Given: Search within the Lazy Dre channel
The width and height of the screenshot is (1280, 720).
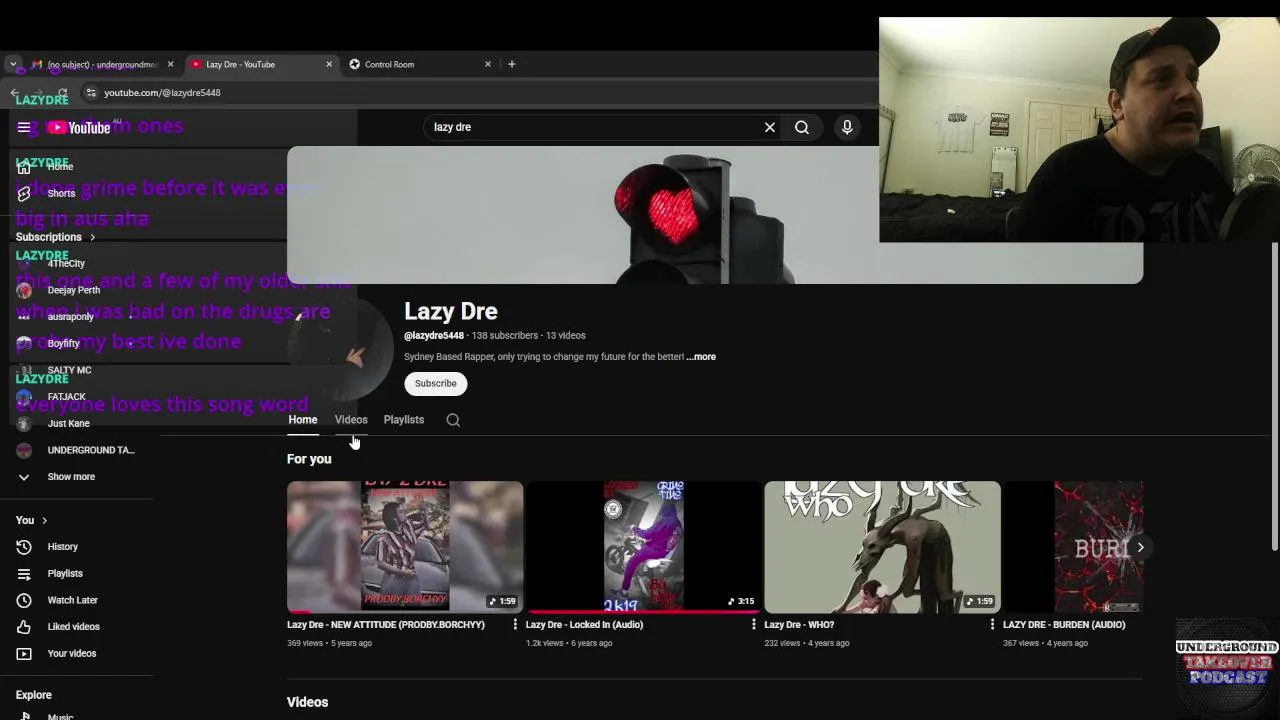Looking at the screenshot, I should pos(453,420).
